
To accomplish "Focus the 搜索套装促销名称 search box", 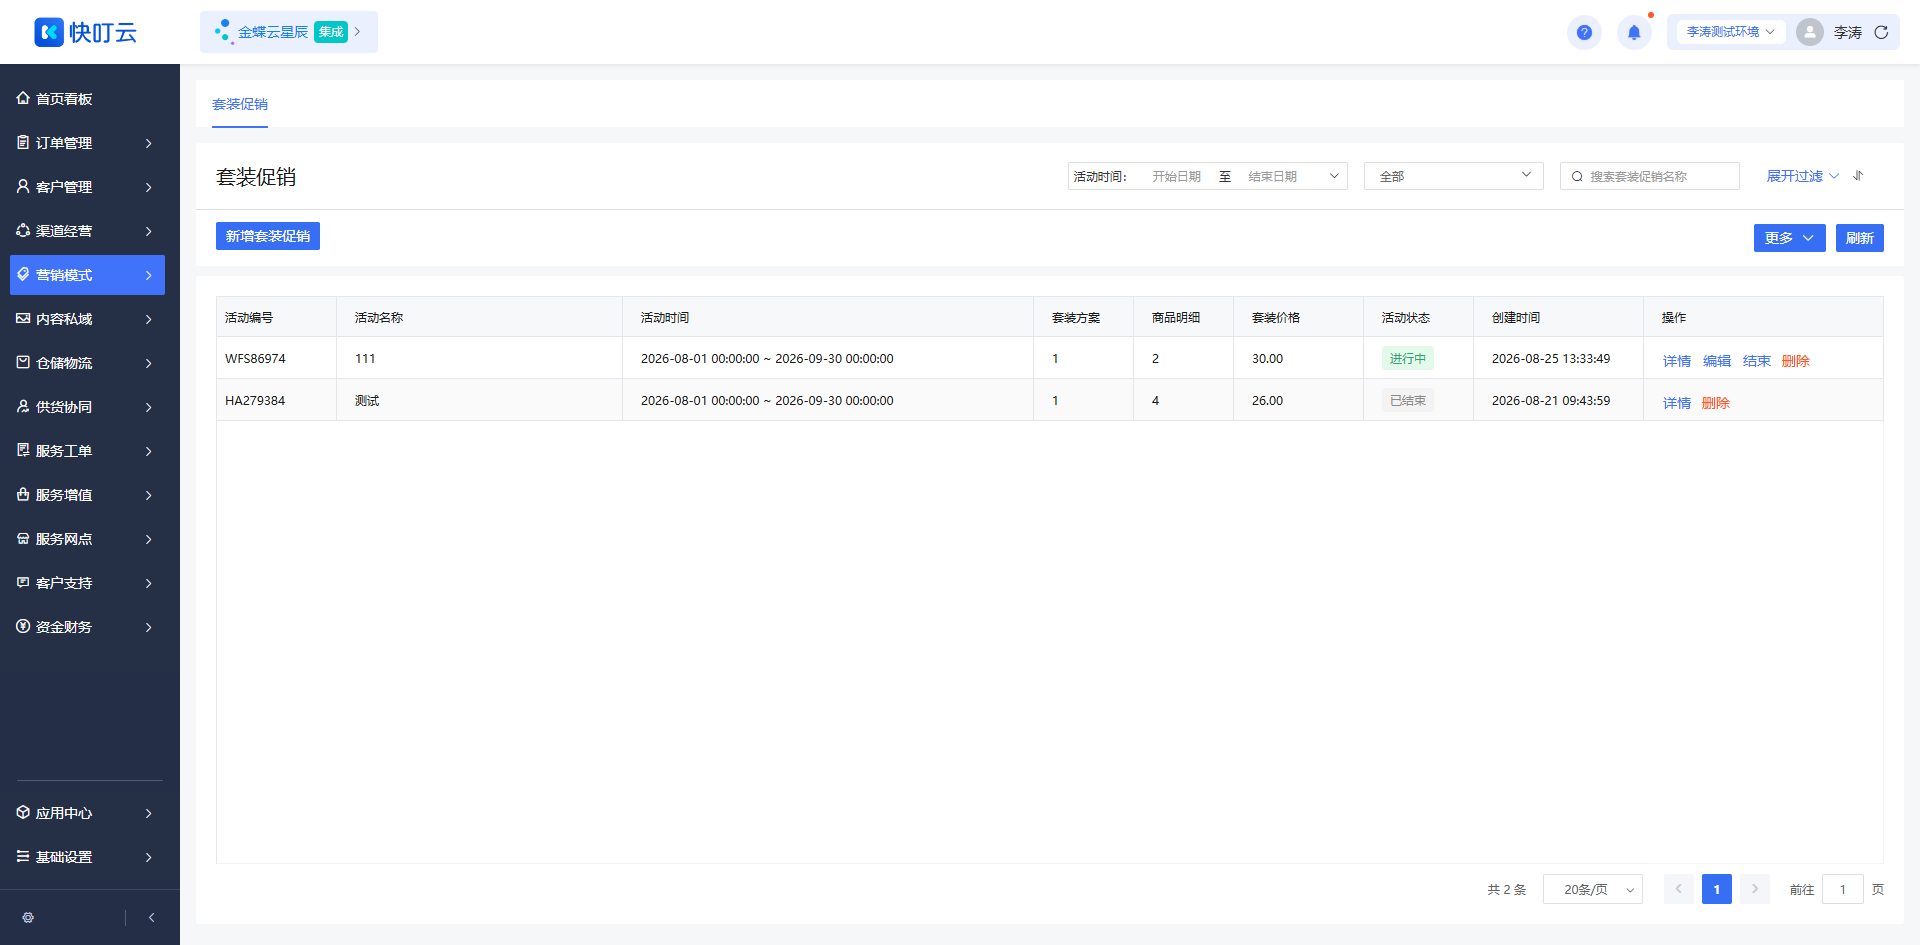I will click(1650, 176).
